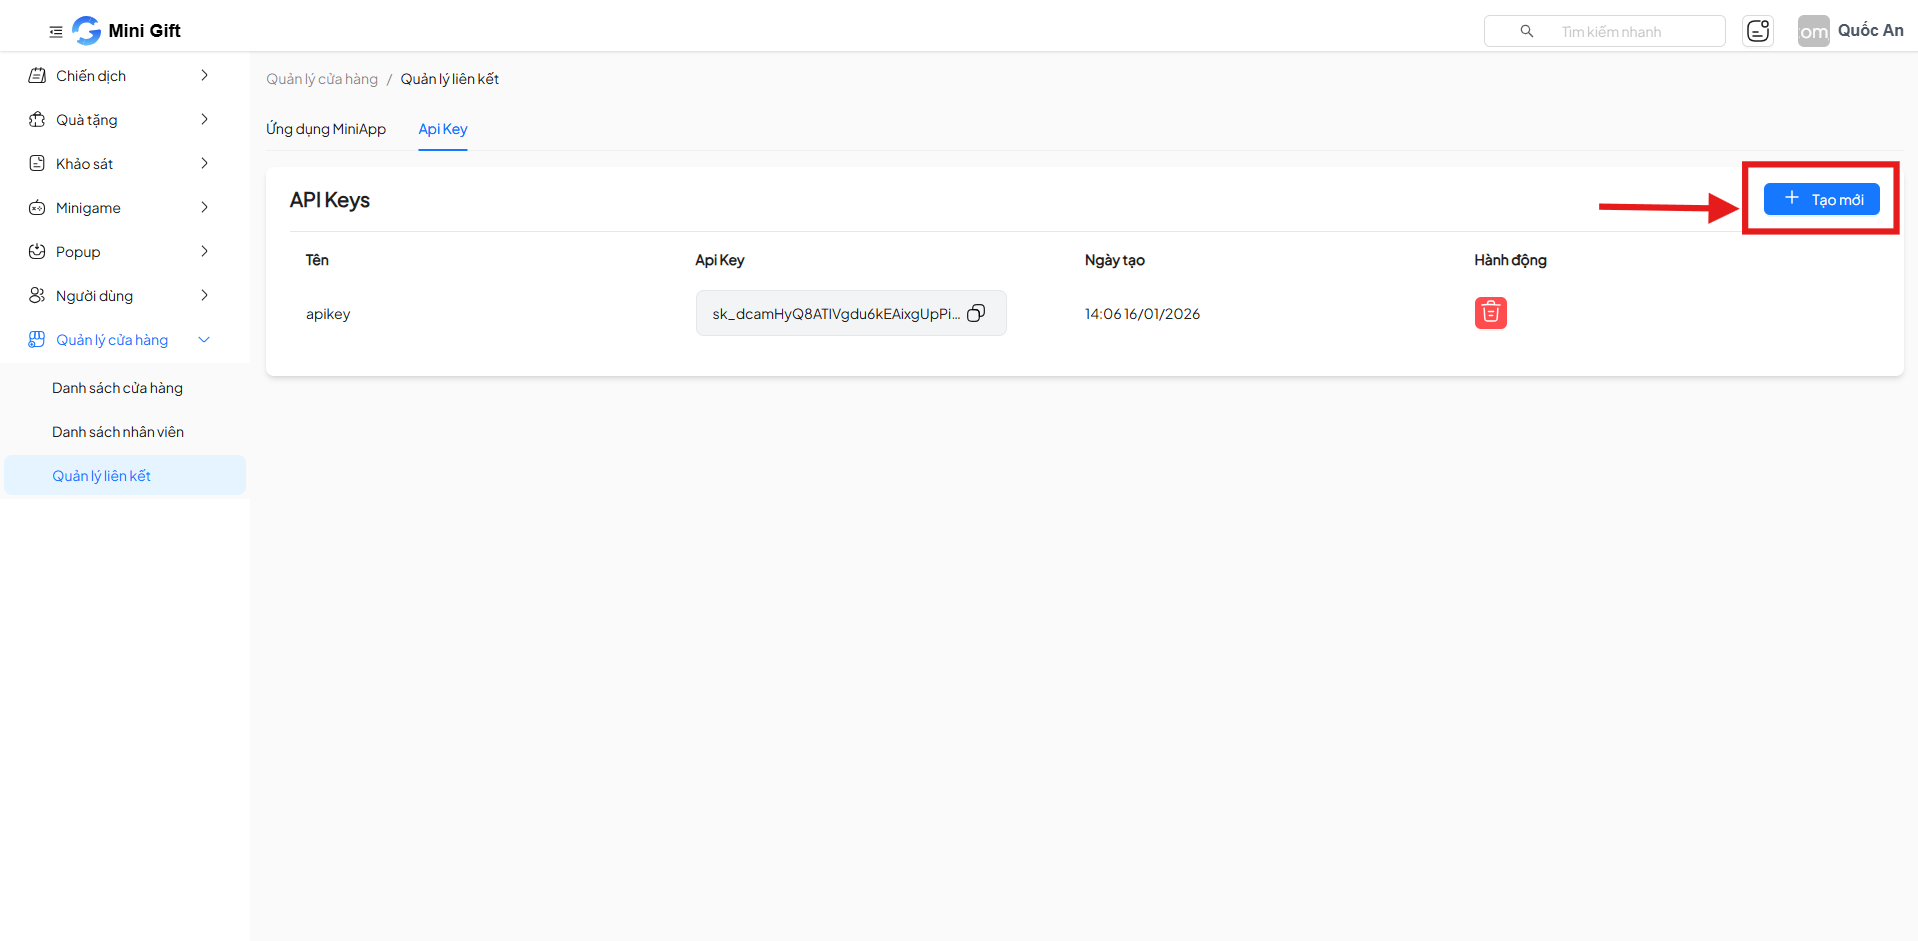This screenshot has width=1918, height=941.
Task: Collapse the Quản lý cửa hàng chevron
Action: point(204,340)
